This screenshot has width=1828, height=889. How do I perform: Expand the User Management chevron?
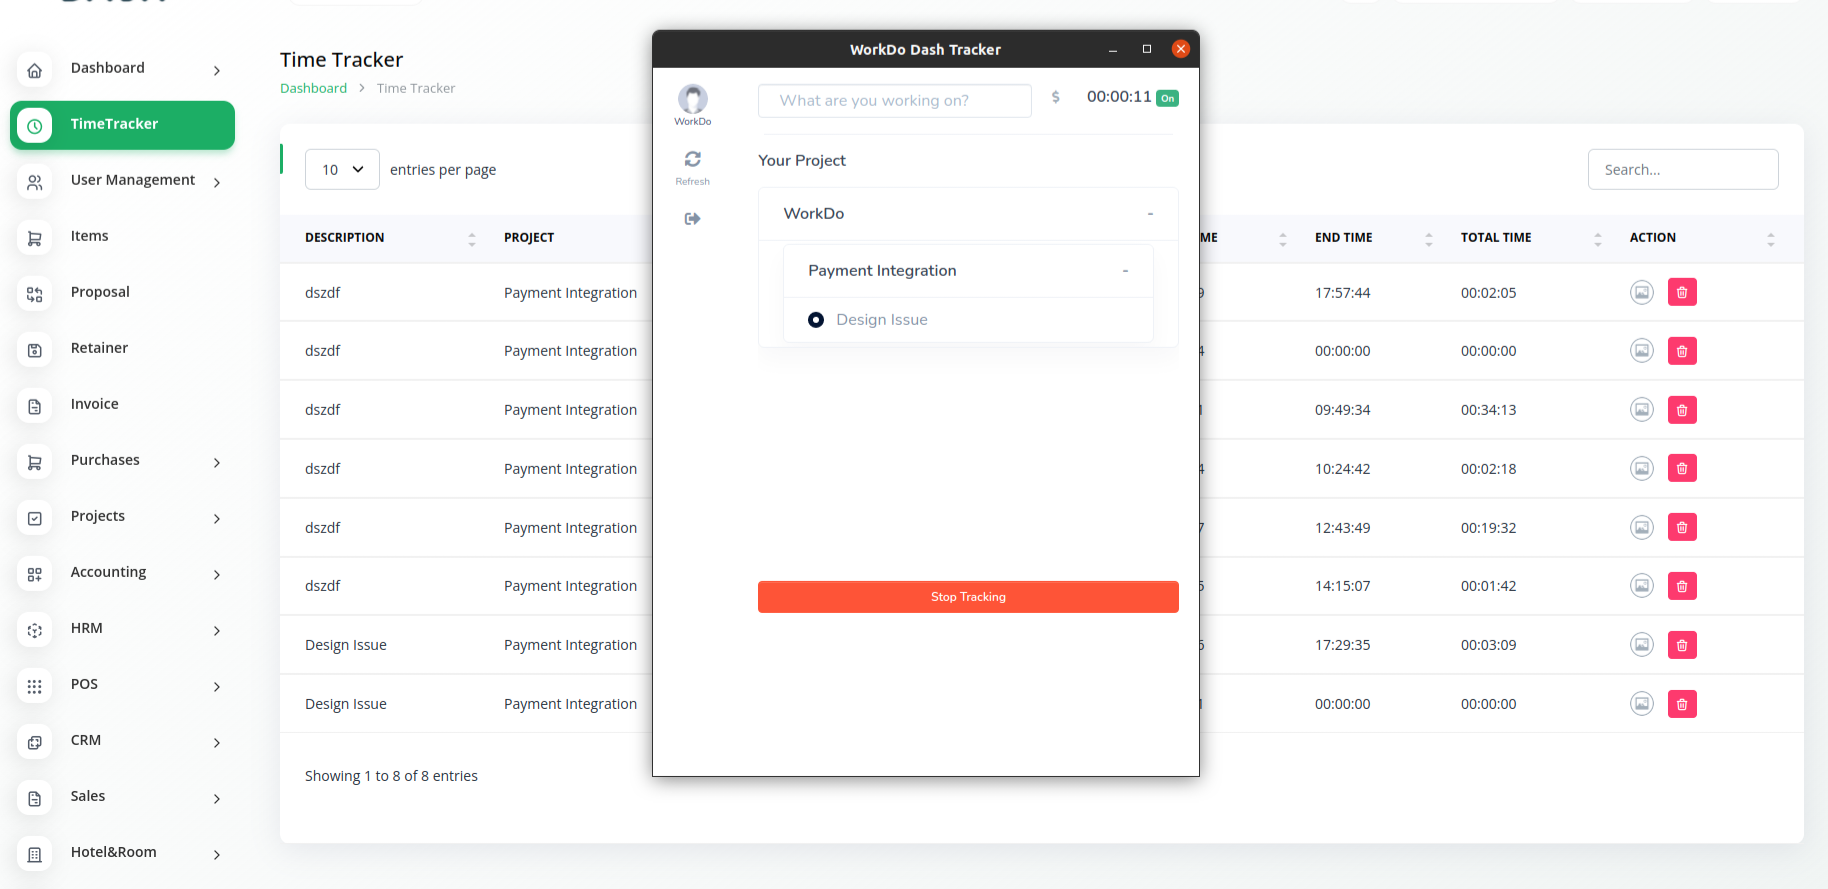(217, 182)
